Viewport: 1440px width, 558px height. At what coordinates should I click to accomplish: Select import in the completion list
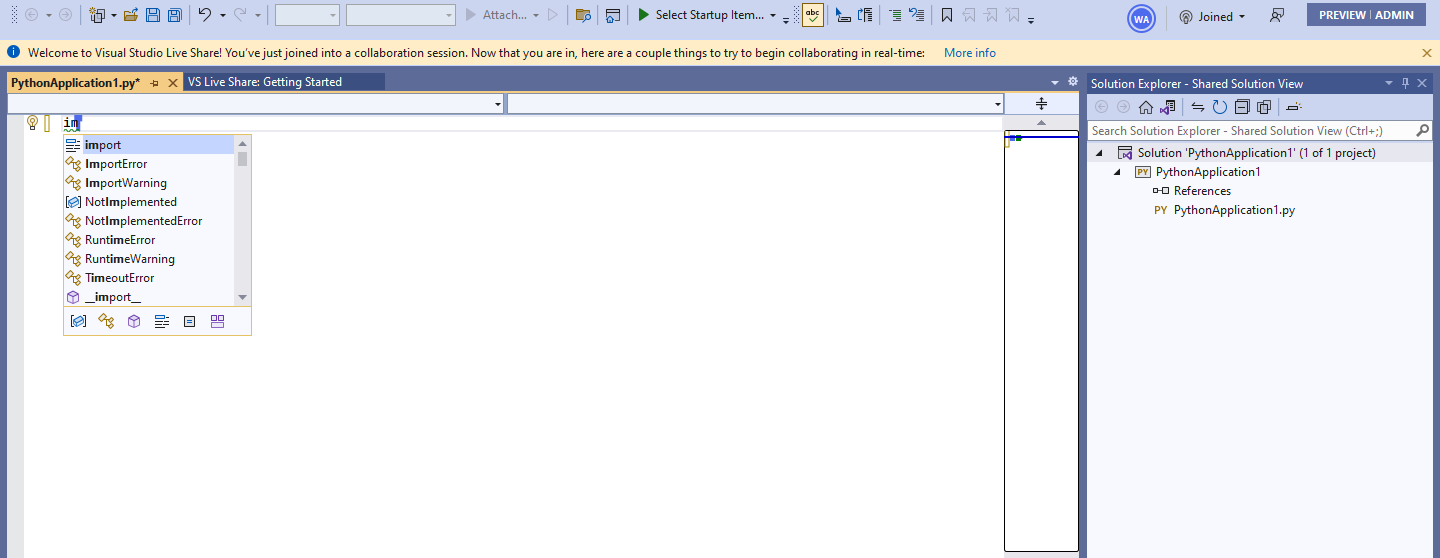click(x=150, y=145)
